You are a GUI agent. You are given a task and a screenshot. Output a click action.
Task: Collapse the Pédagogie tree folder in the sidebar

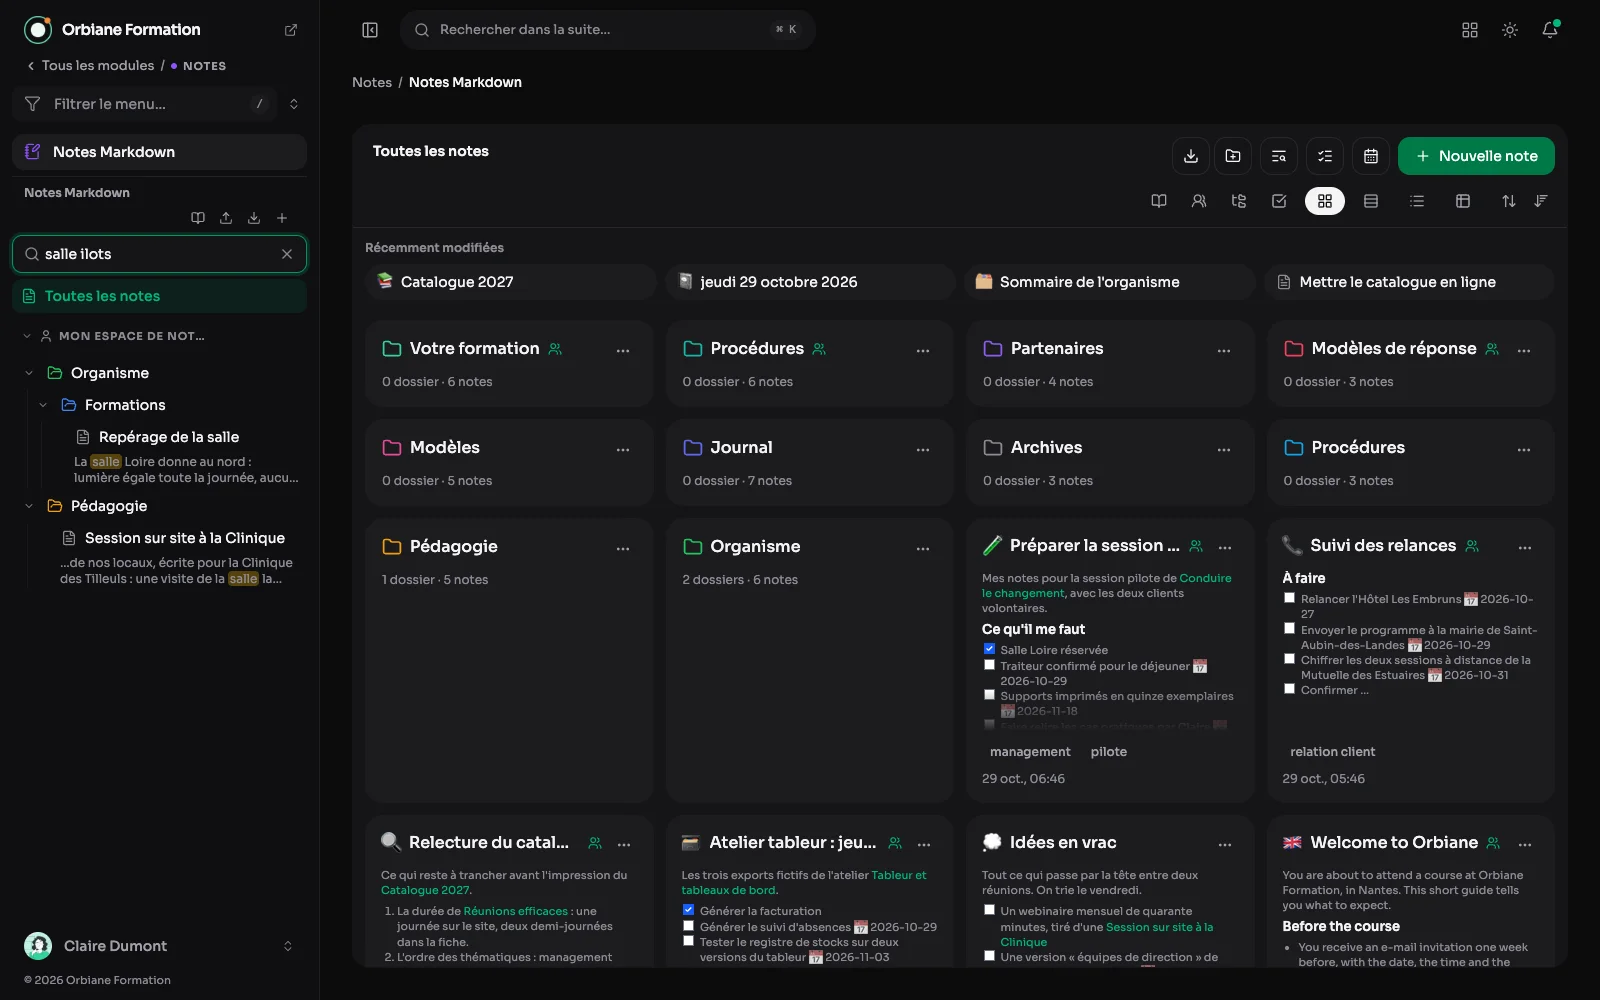(x=29, y=506)
